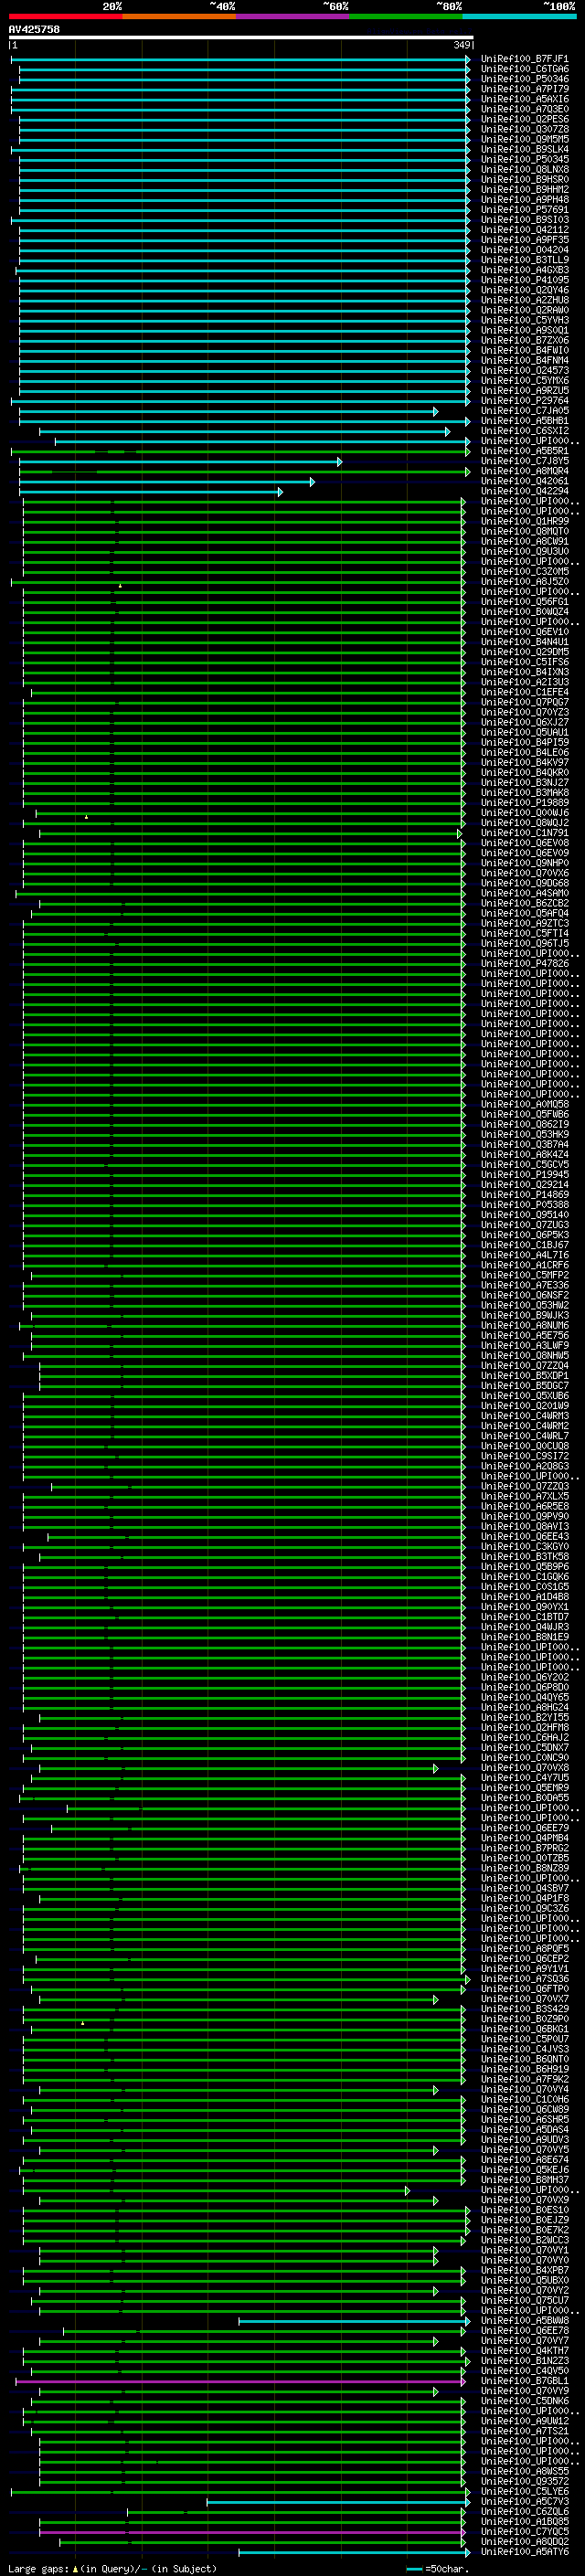585x2576 pixels.
Task: Click UniRef100_A8MQR4 label
Action: tap(524, 471)
